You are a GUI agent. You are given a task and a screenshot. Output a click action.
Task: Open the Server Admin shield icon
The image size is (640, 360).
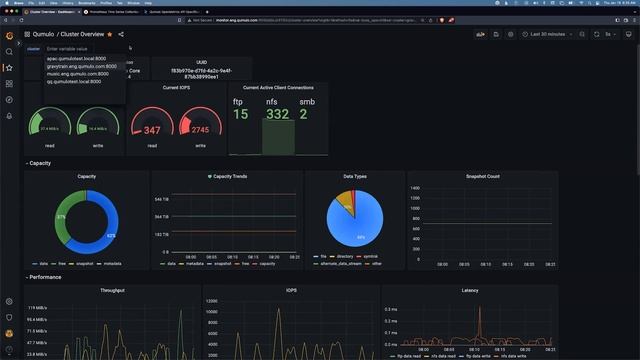coord(9,317)
